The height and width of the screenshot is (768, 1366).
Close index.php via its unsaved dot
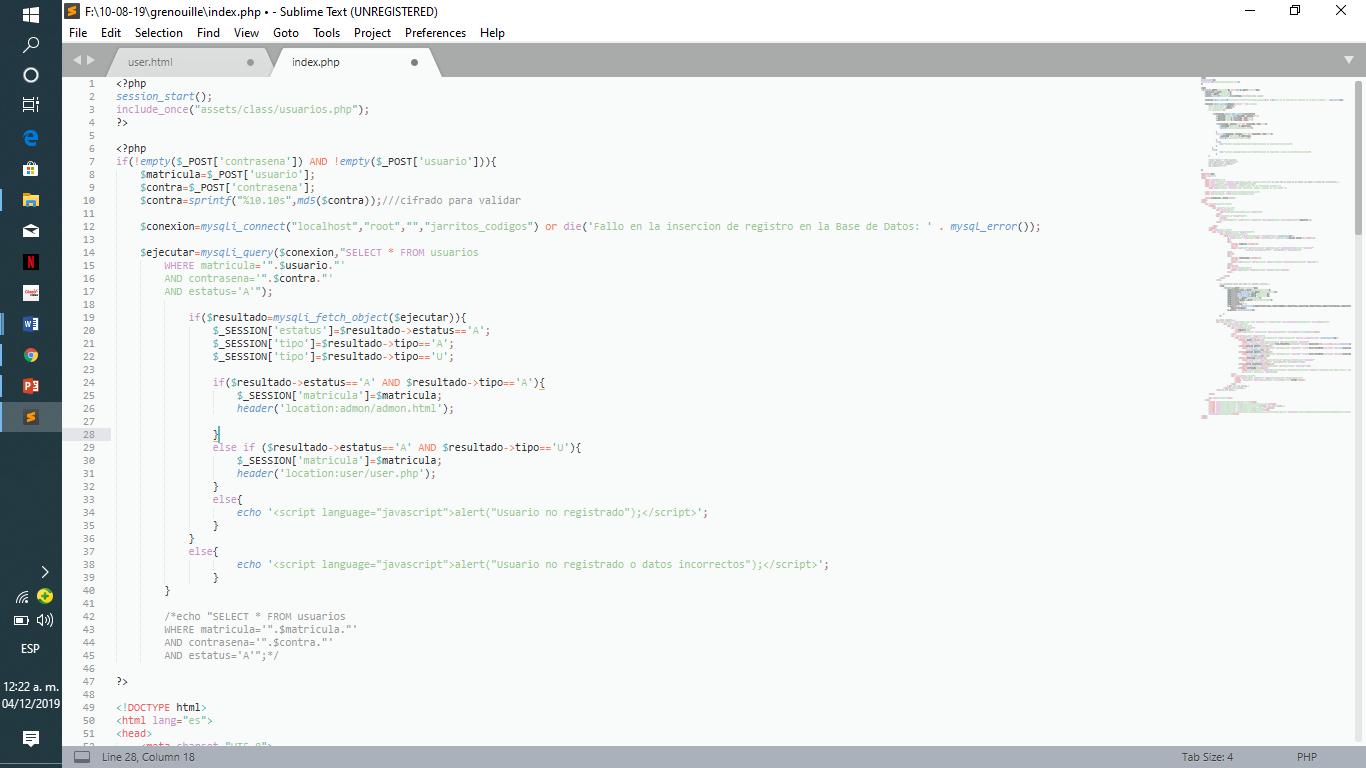point(414,62)
